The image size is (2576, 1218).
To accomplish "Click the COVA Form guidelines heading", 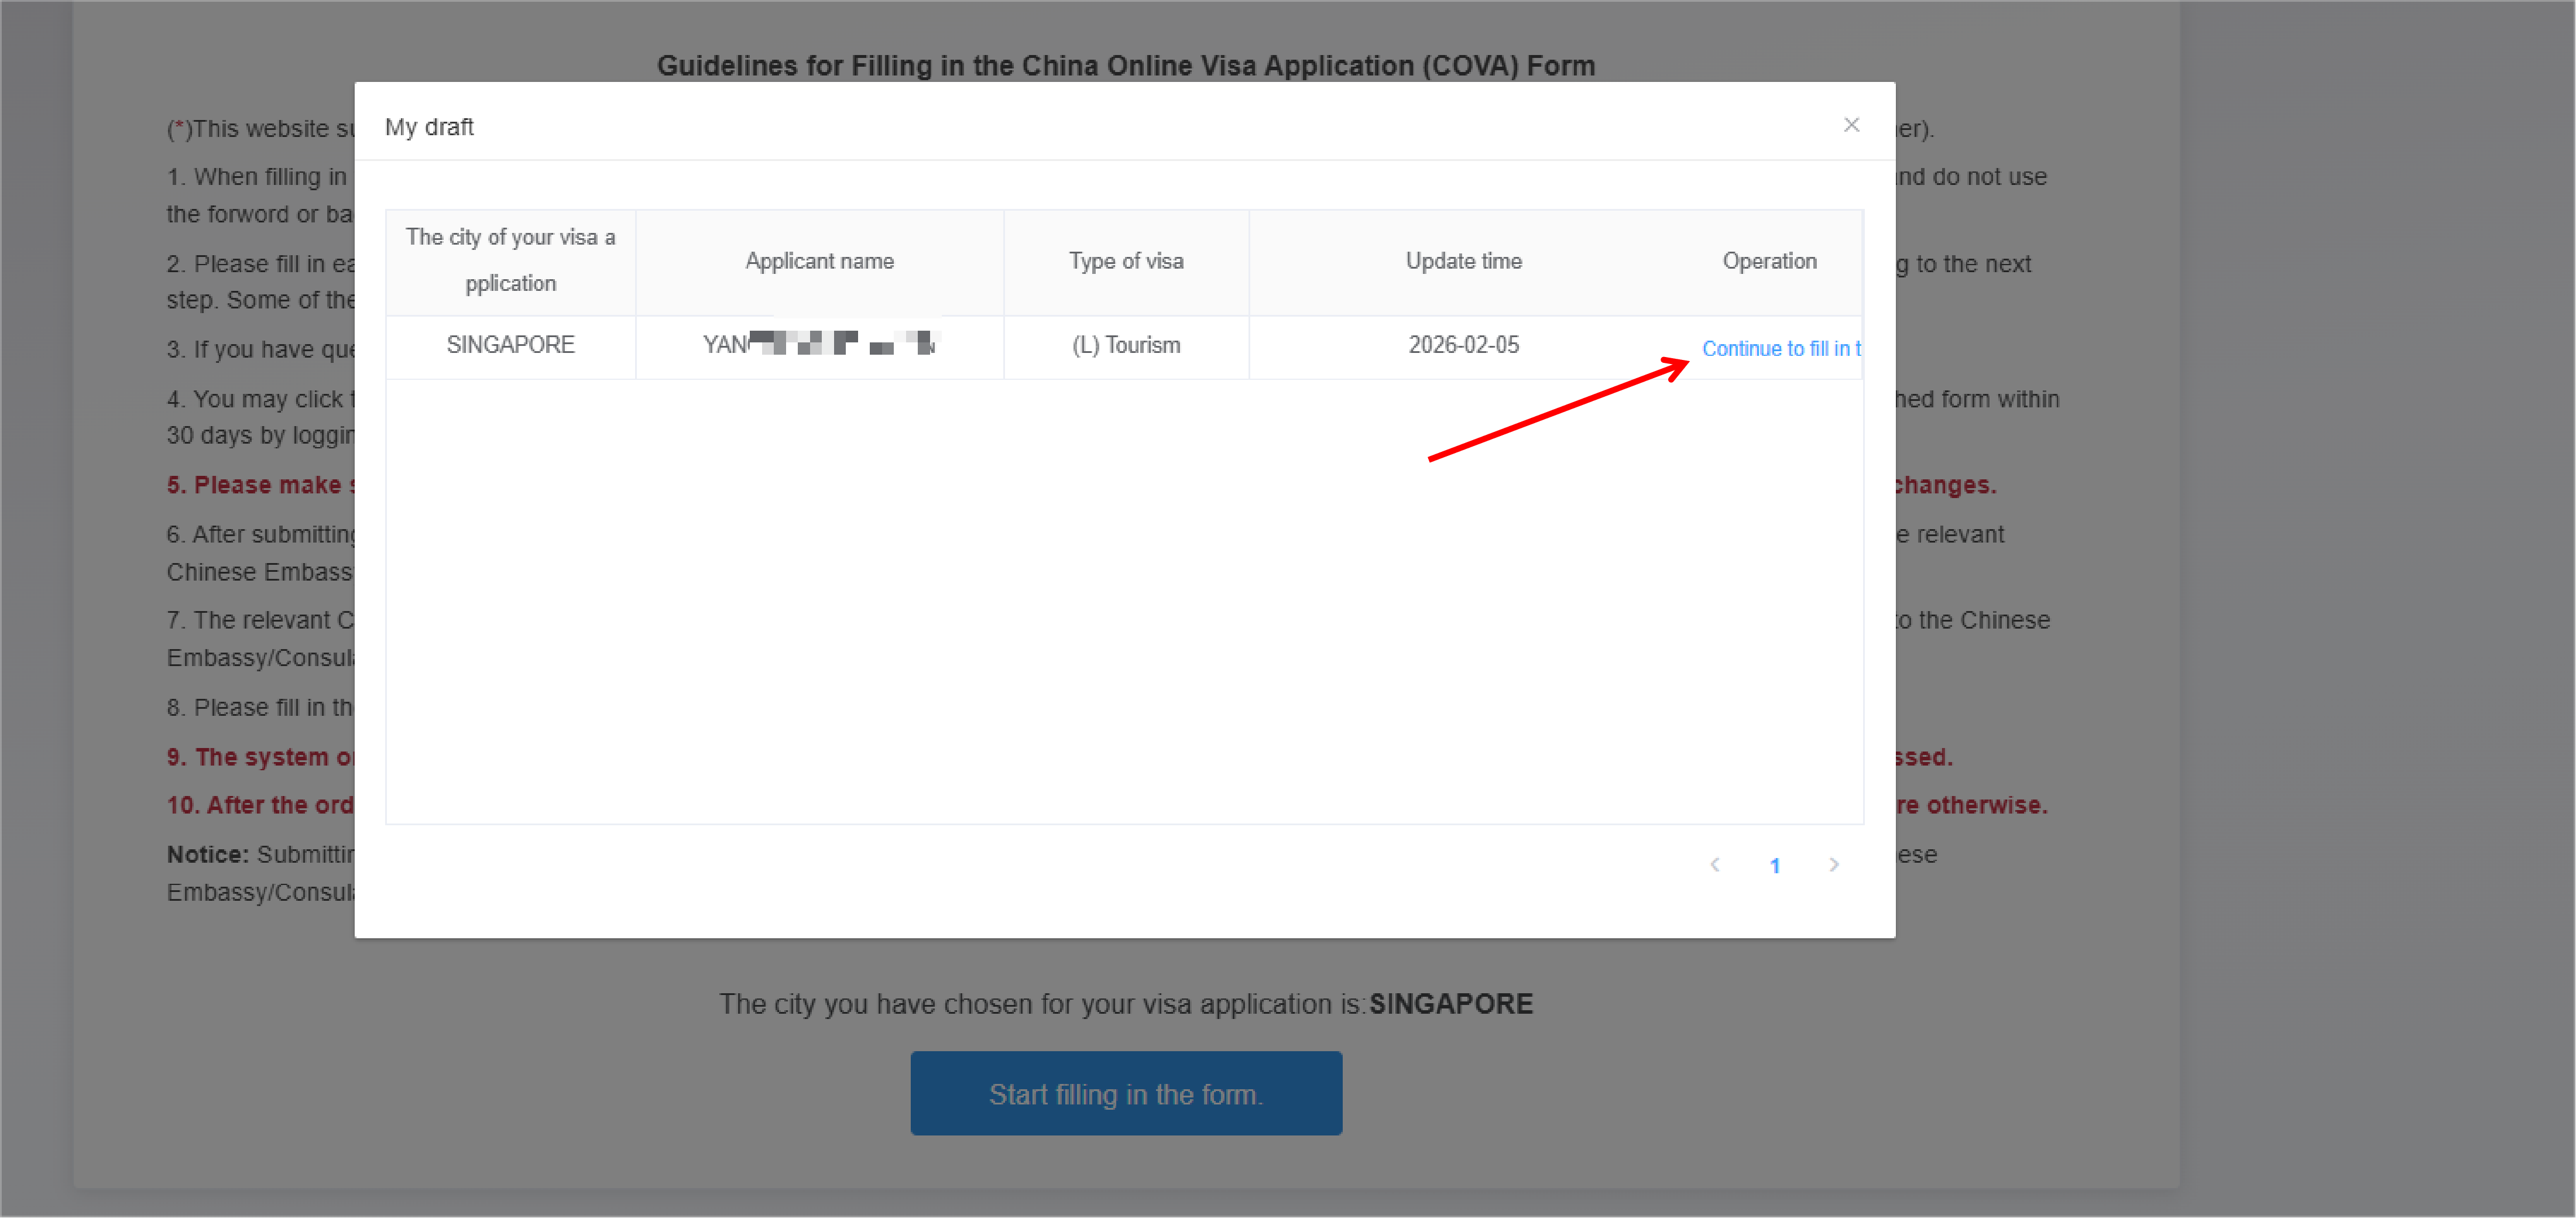I will [1125, 66].
